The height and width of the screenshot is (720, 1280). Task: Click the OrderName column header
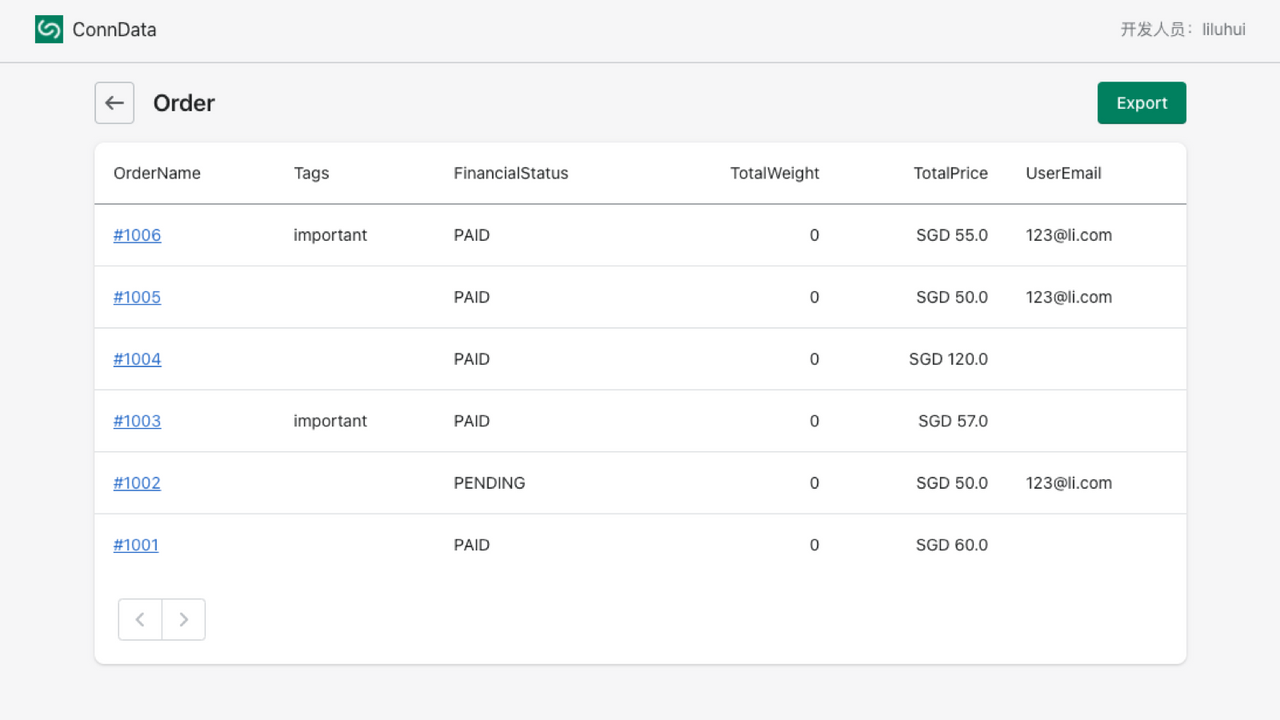[x=157, y=173]
